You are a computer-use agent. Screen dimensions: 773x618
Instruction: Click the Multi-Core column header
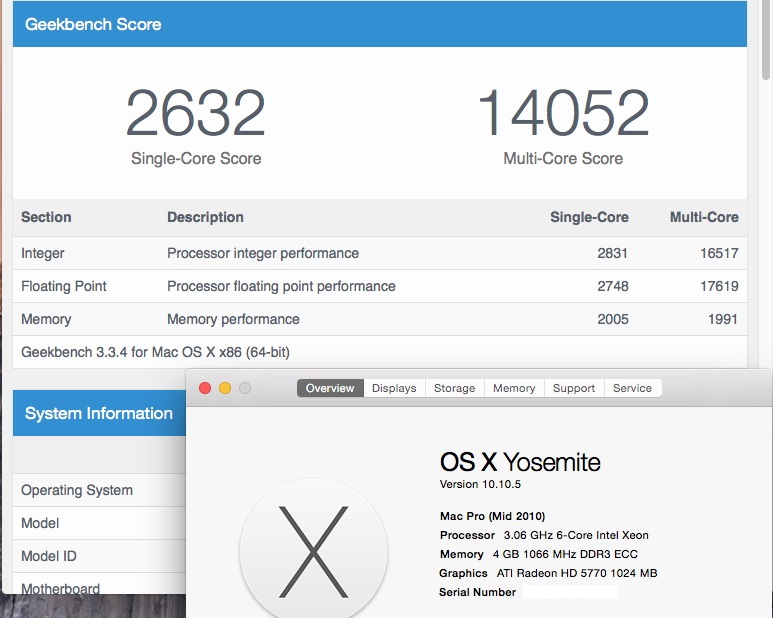point(704,217)
